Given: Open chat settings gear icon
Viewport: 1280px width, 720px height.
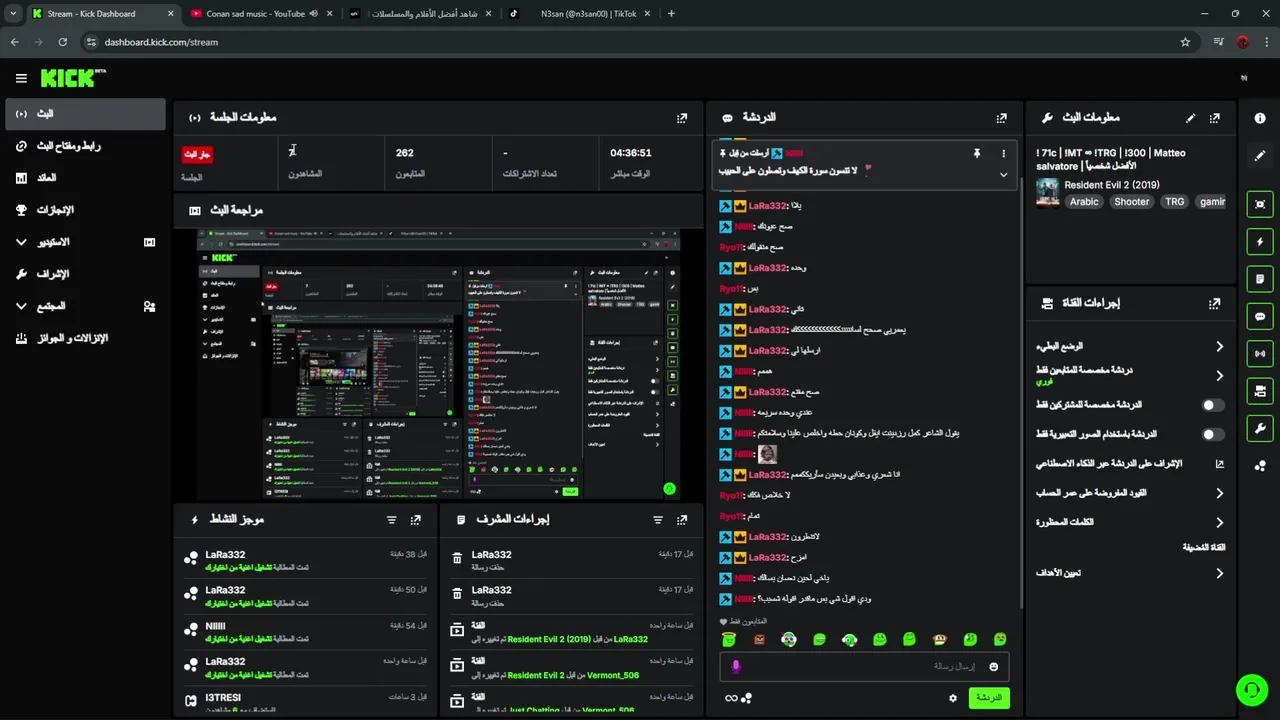Looking at the screenshot, I should [953, 698].
